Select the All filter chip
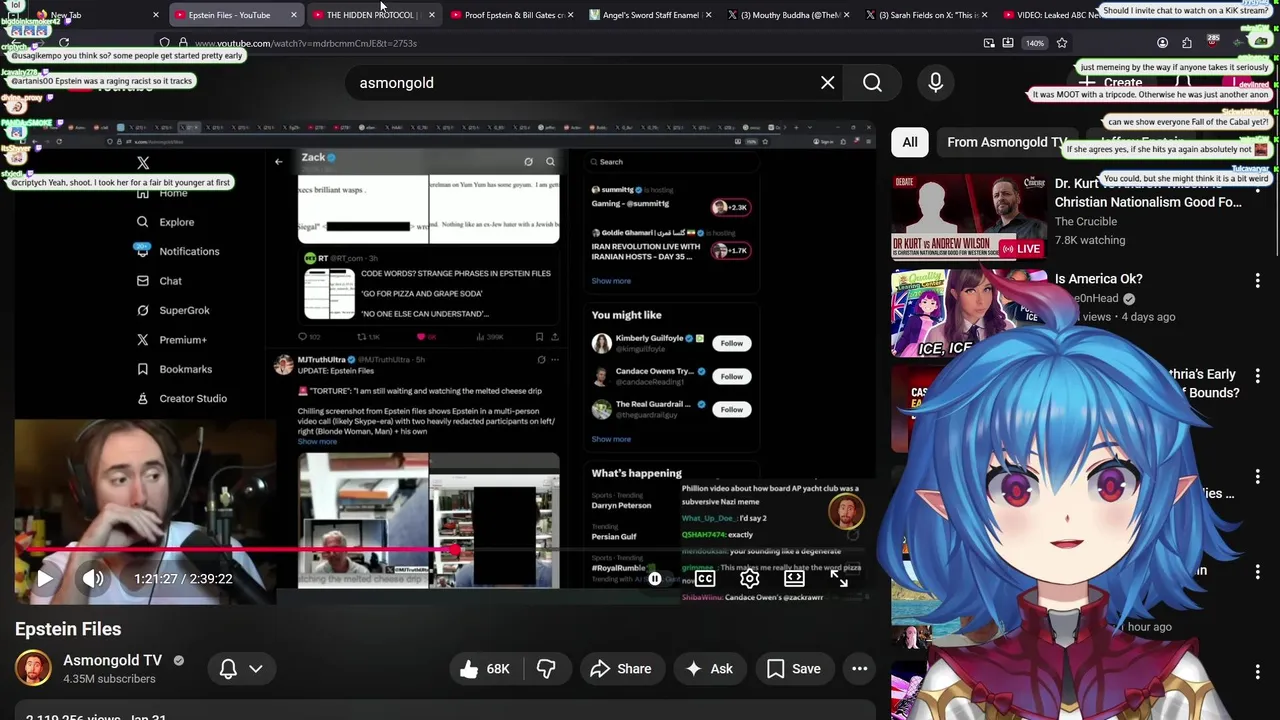The width and height of the screenshot is (1280, 720). pos(910,142)
